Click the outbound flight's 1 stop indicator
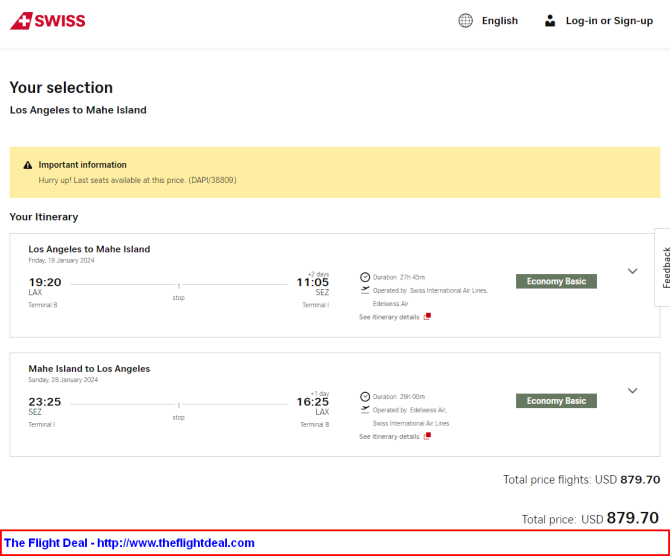Screen dimensions: 670x556 pos(179,291)
